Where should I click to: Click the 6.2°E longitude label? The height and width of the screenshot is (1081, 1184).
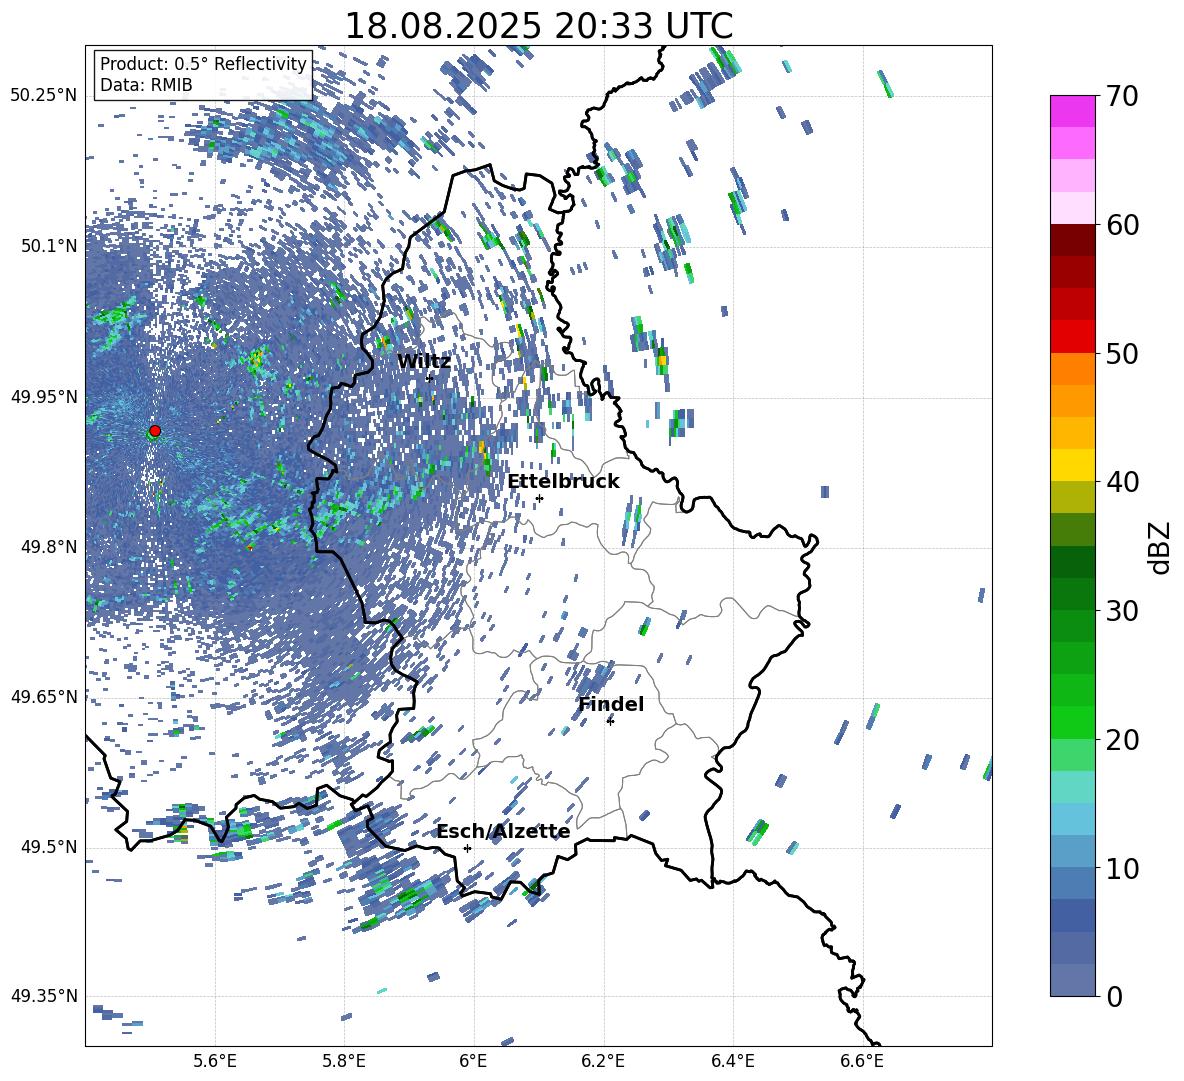[603, 1062]
